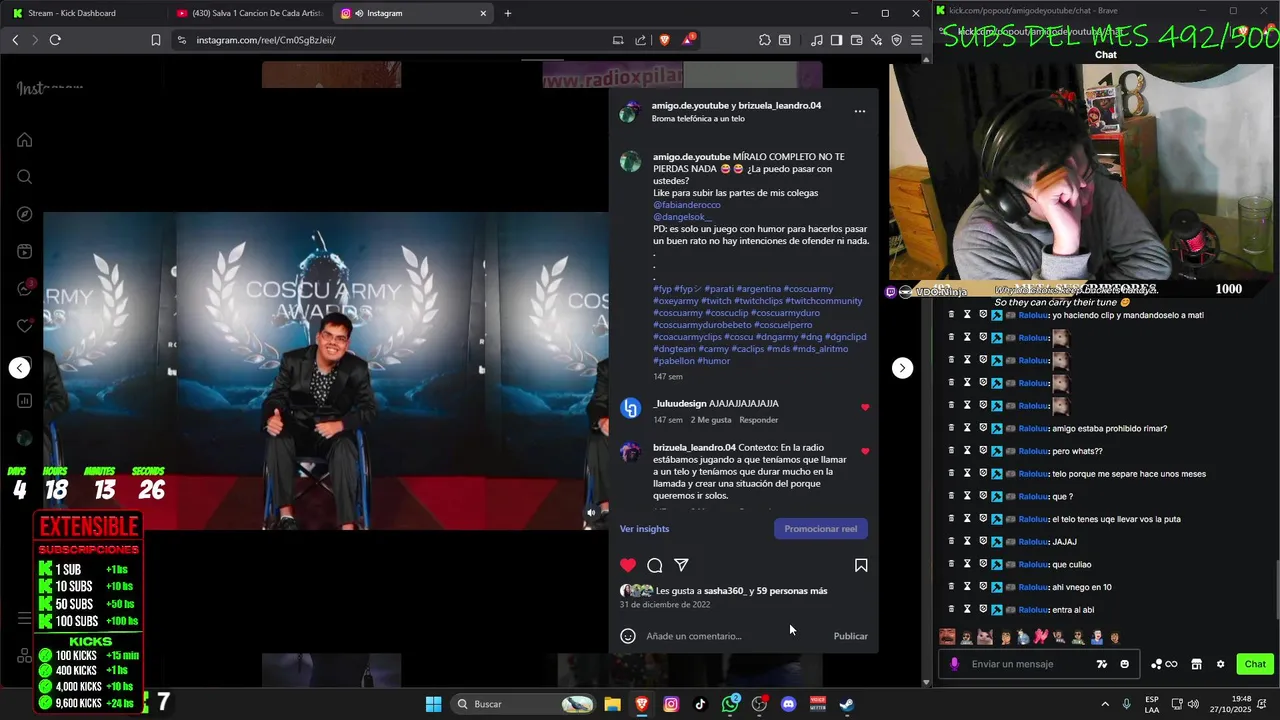Toggle mute on the reel video
The image size is (1280, 720).
591,512
